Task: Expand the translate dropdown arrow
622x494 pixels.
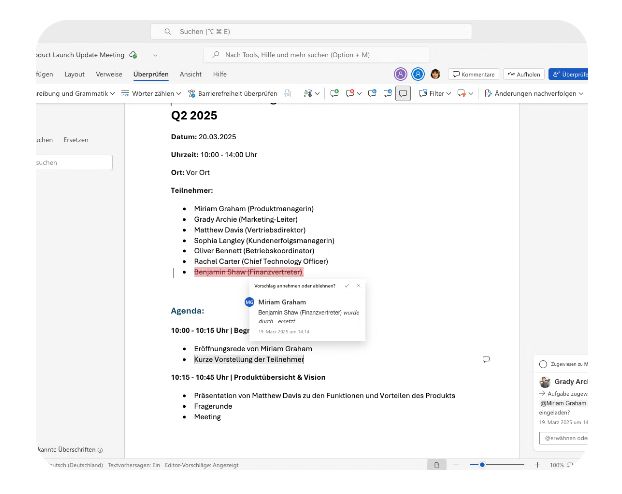Action: tap(317, 94)
